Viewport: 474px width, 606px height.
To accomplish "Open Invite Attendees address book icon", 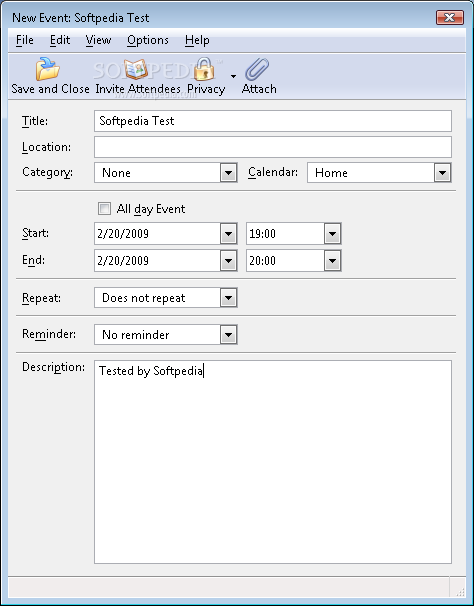I will pos(135,69).
